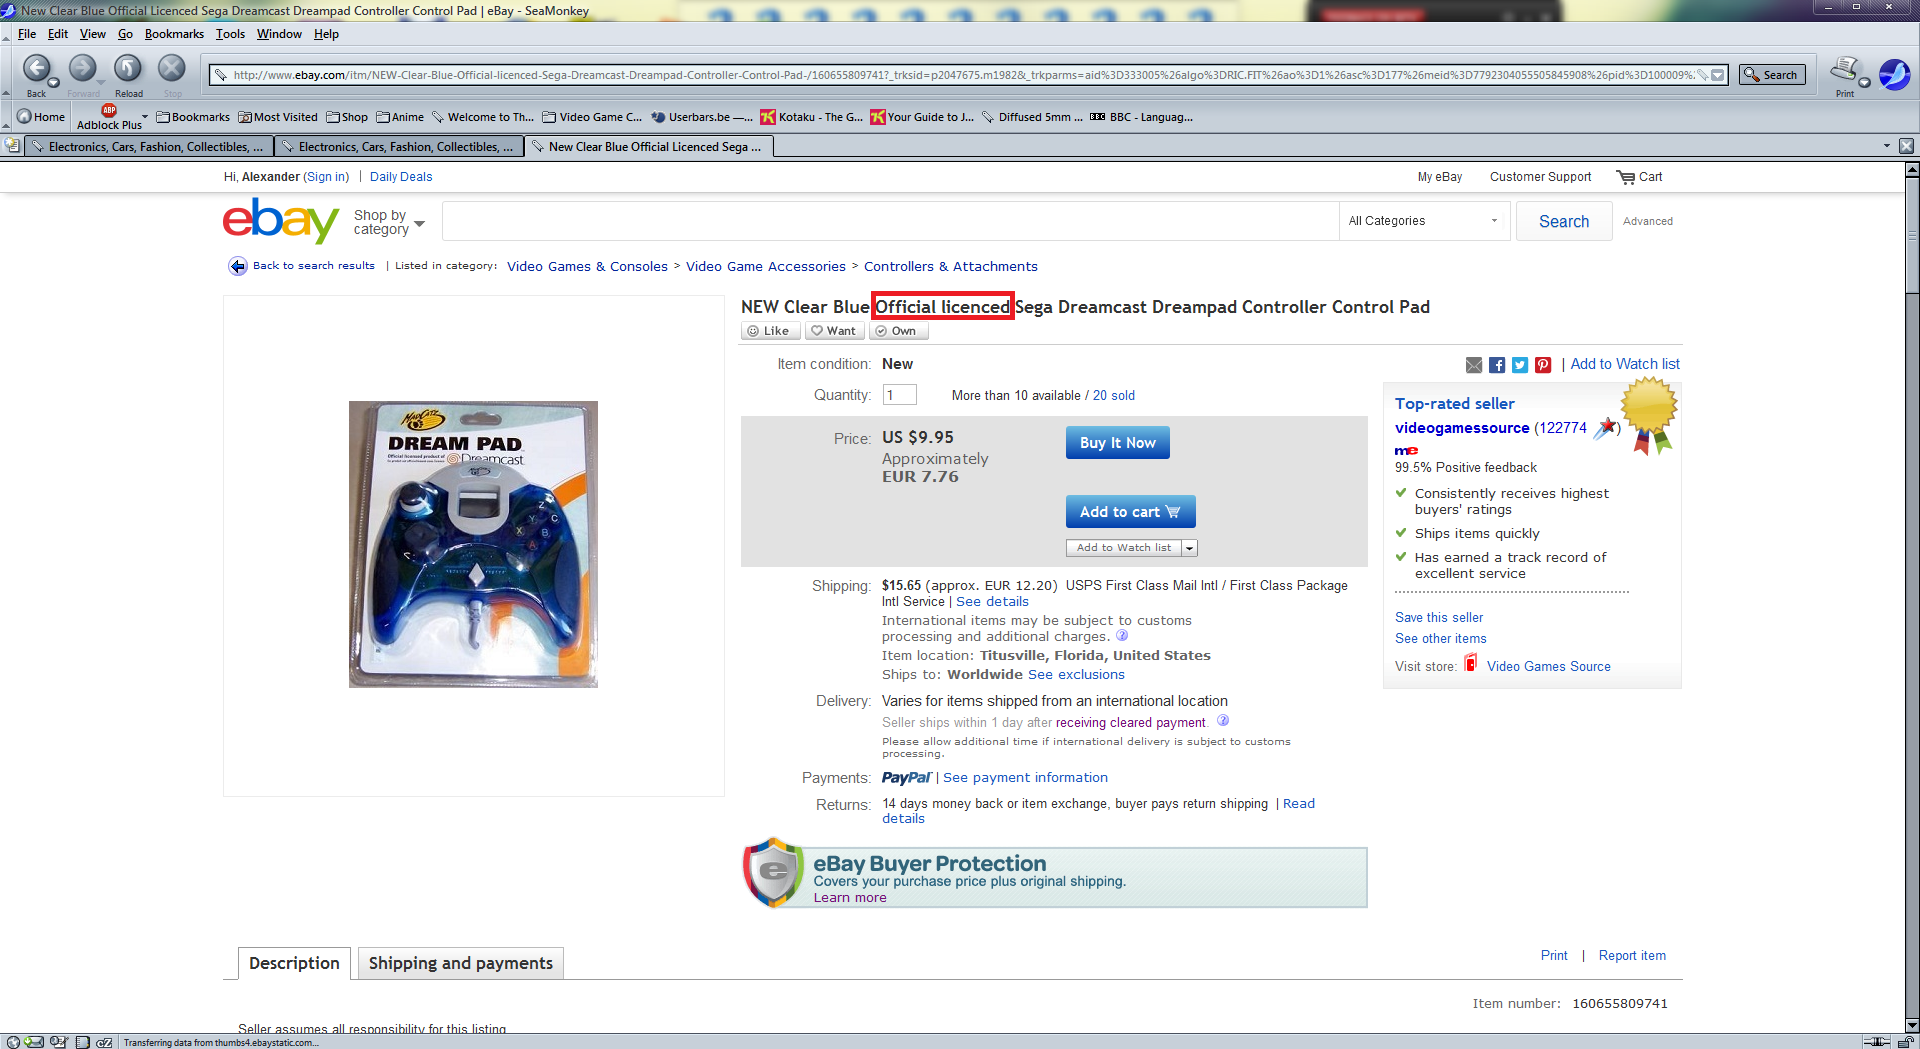This screenshot has height=1049, width=1920.
Task: Click the Back to search results arrow icon
Action: 238,266
